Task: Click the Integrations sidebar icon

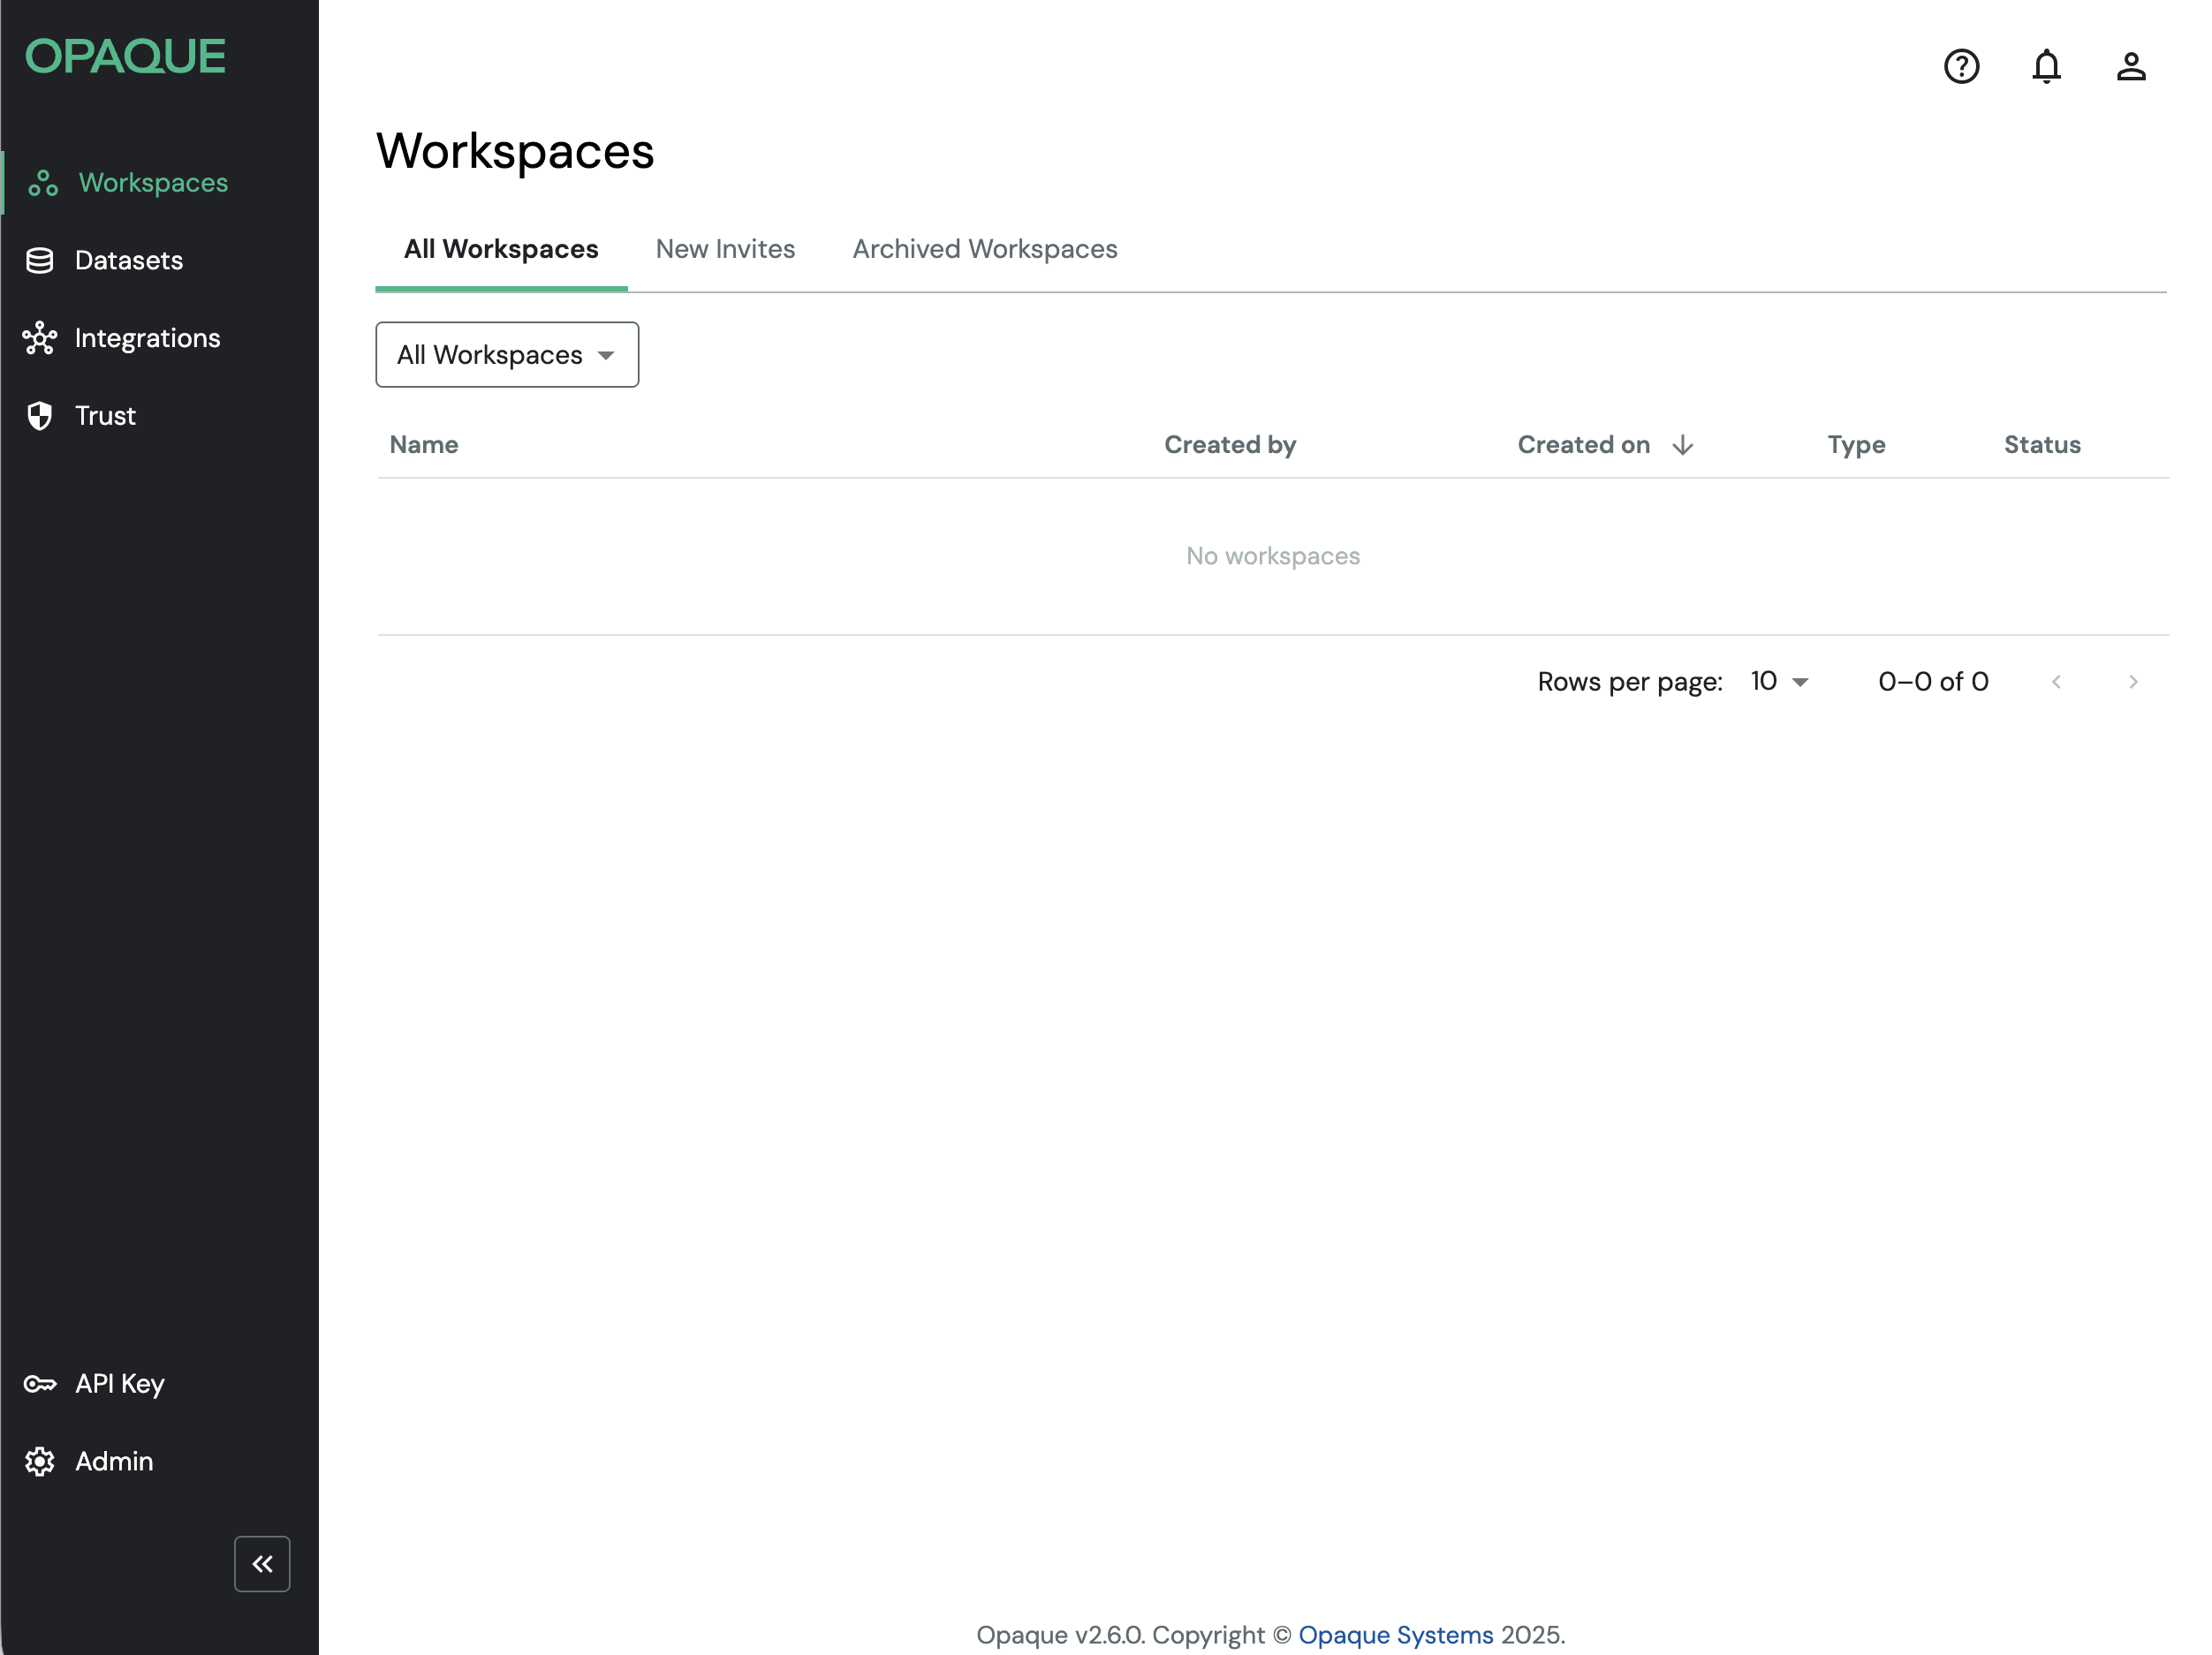Action: 40,338
